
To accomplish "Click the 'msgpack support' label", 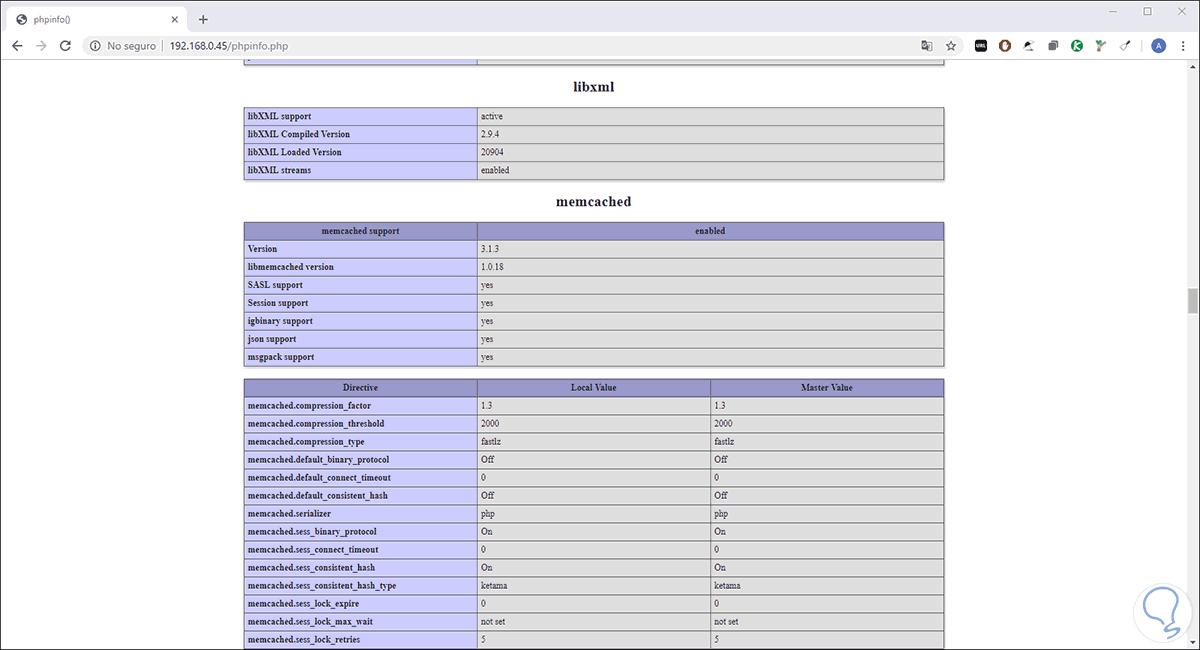I will pyautogui.click(x=282, y=357).
